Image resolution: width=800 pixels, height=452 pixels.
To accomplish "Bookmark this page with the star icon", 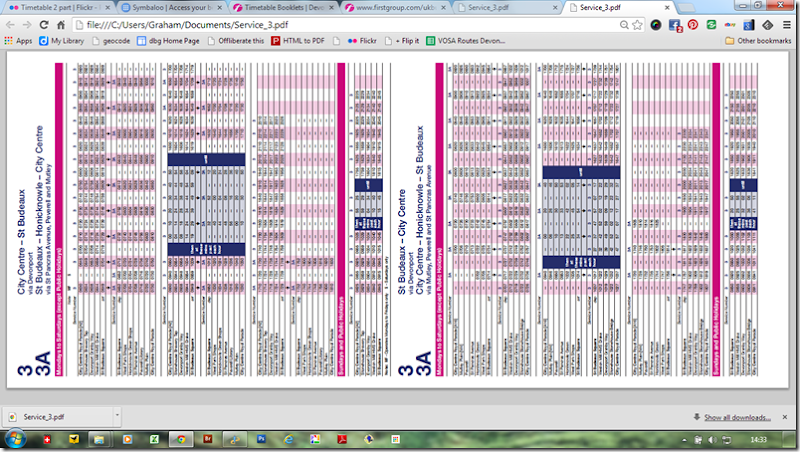I will pyautogui.click(x=637, y=25).
